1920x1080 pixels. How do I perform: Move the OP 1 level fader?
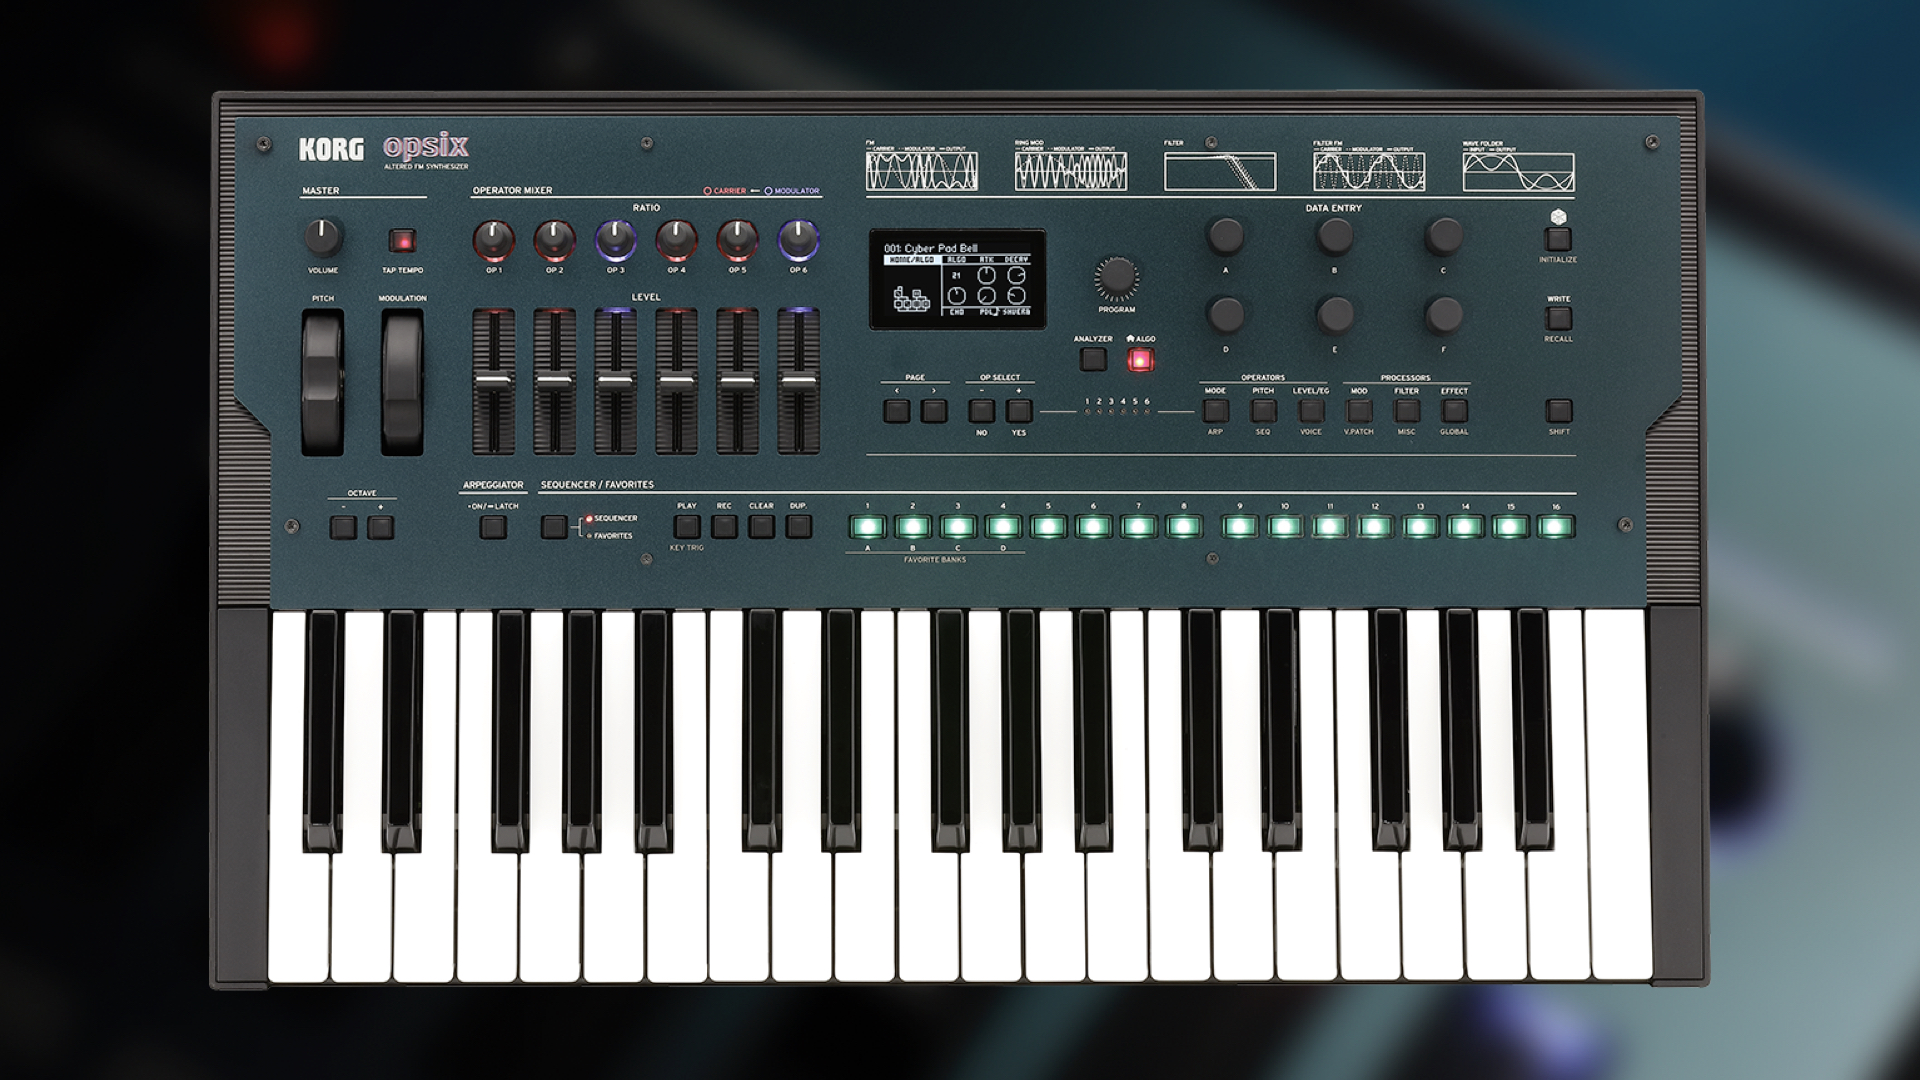494,382
